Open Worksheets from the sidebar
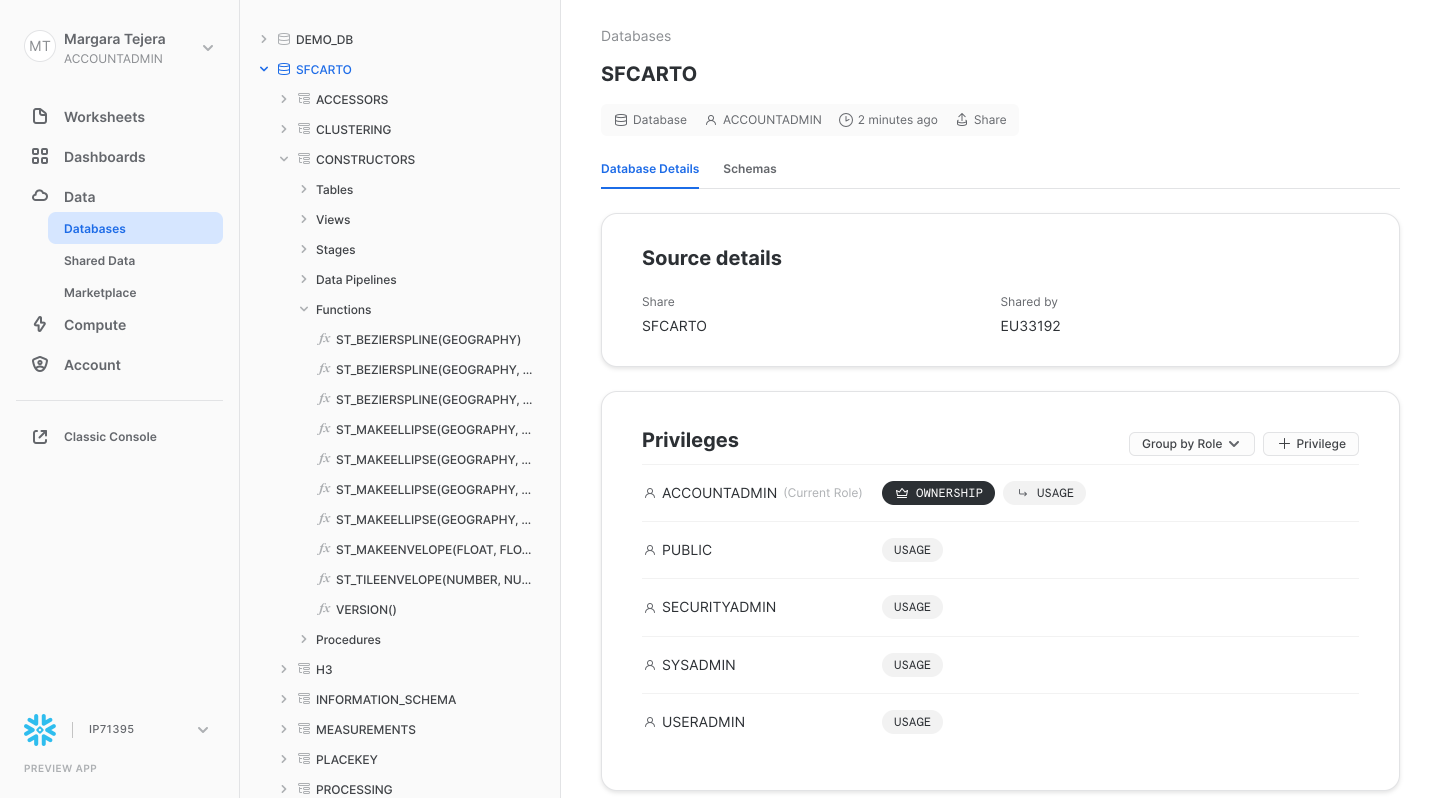Screen dimensions: 1440x798 click(x=104, y=117)
